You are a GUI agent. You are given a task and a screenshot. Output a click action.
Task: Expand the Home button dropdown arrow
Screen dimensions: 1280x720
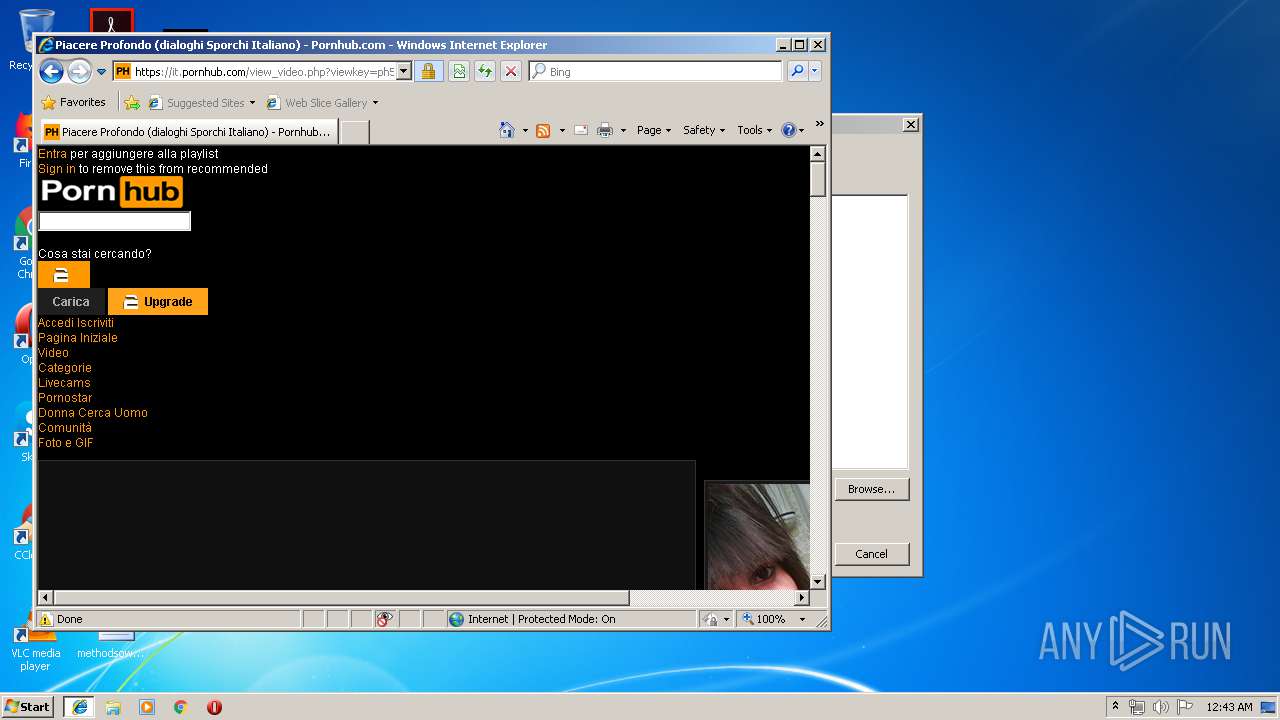tap(525, 130)
